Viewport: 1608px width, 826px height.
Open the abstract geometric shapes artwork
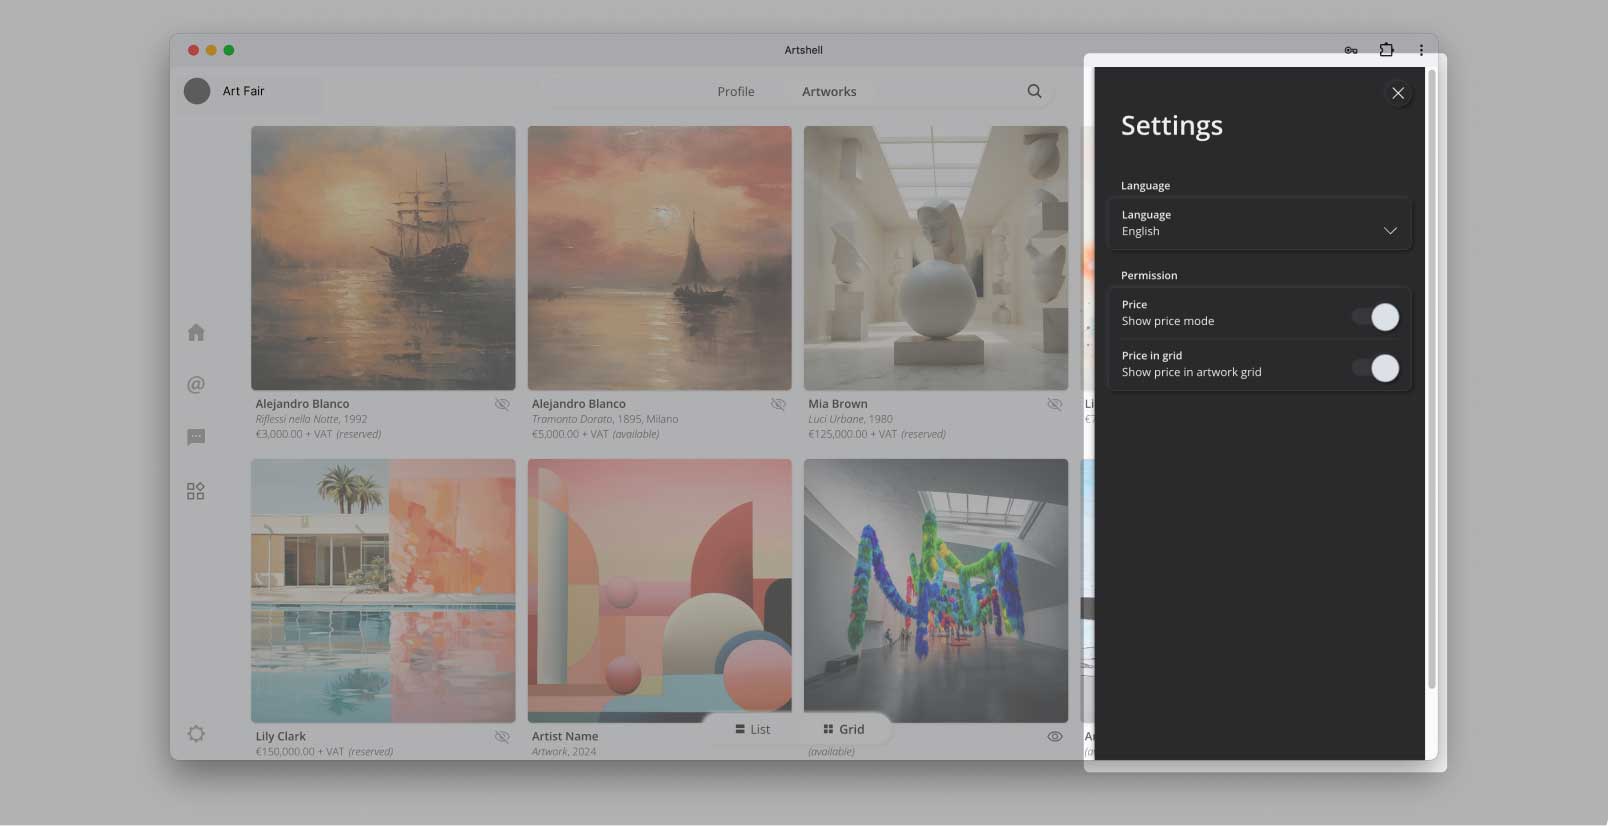(660, 591)
